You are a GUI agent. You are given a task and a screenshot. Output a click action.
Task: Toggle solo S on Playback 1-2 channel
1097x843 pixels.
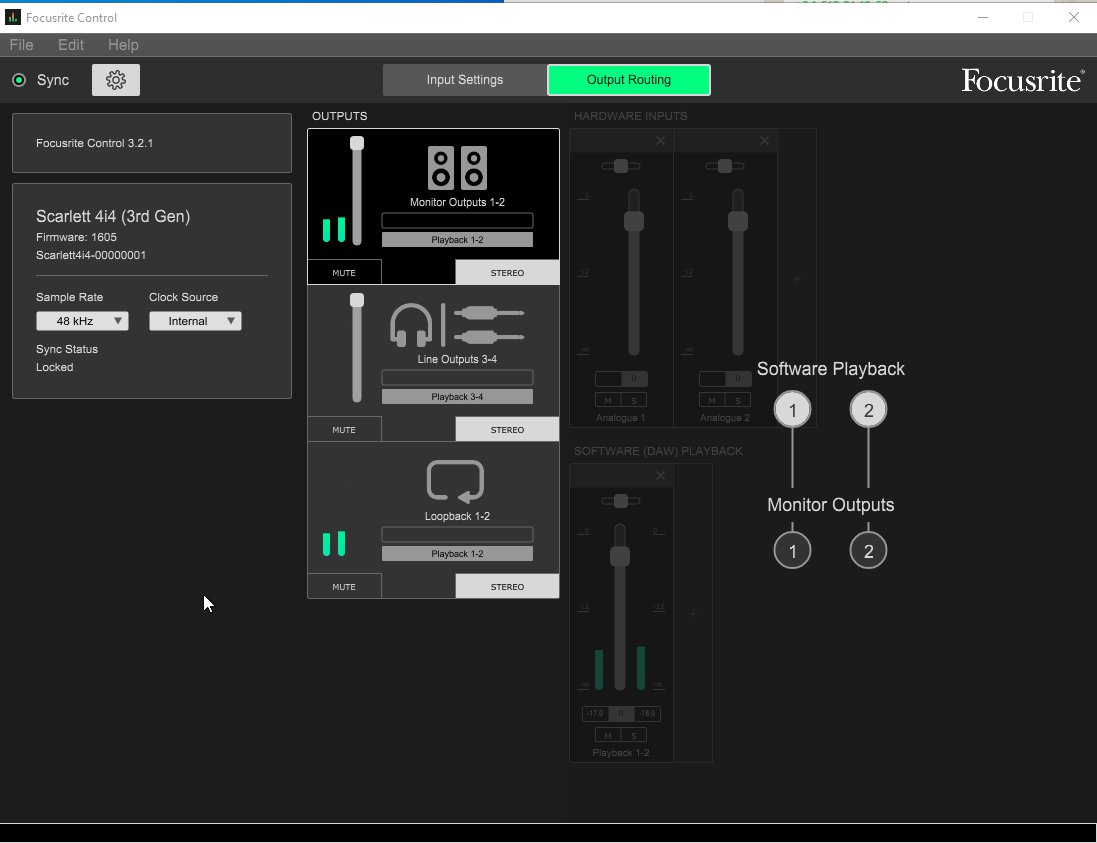(634, 735)
